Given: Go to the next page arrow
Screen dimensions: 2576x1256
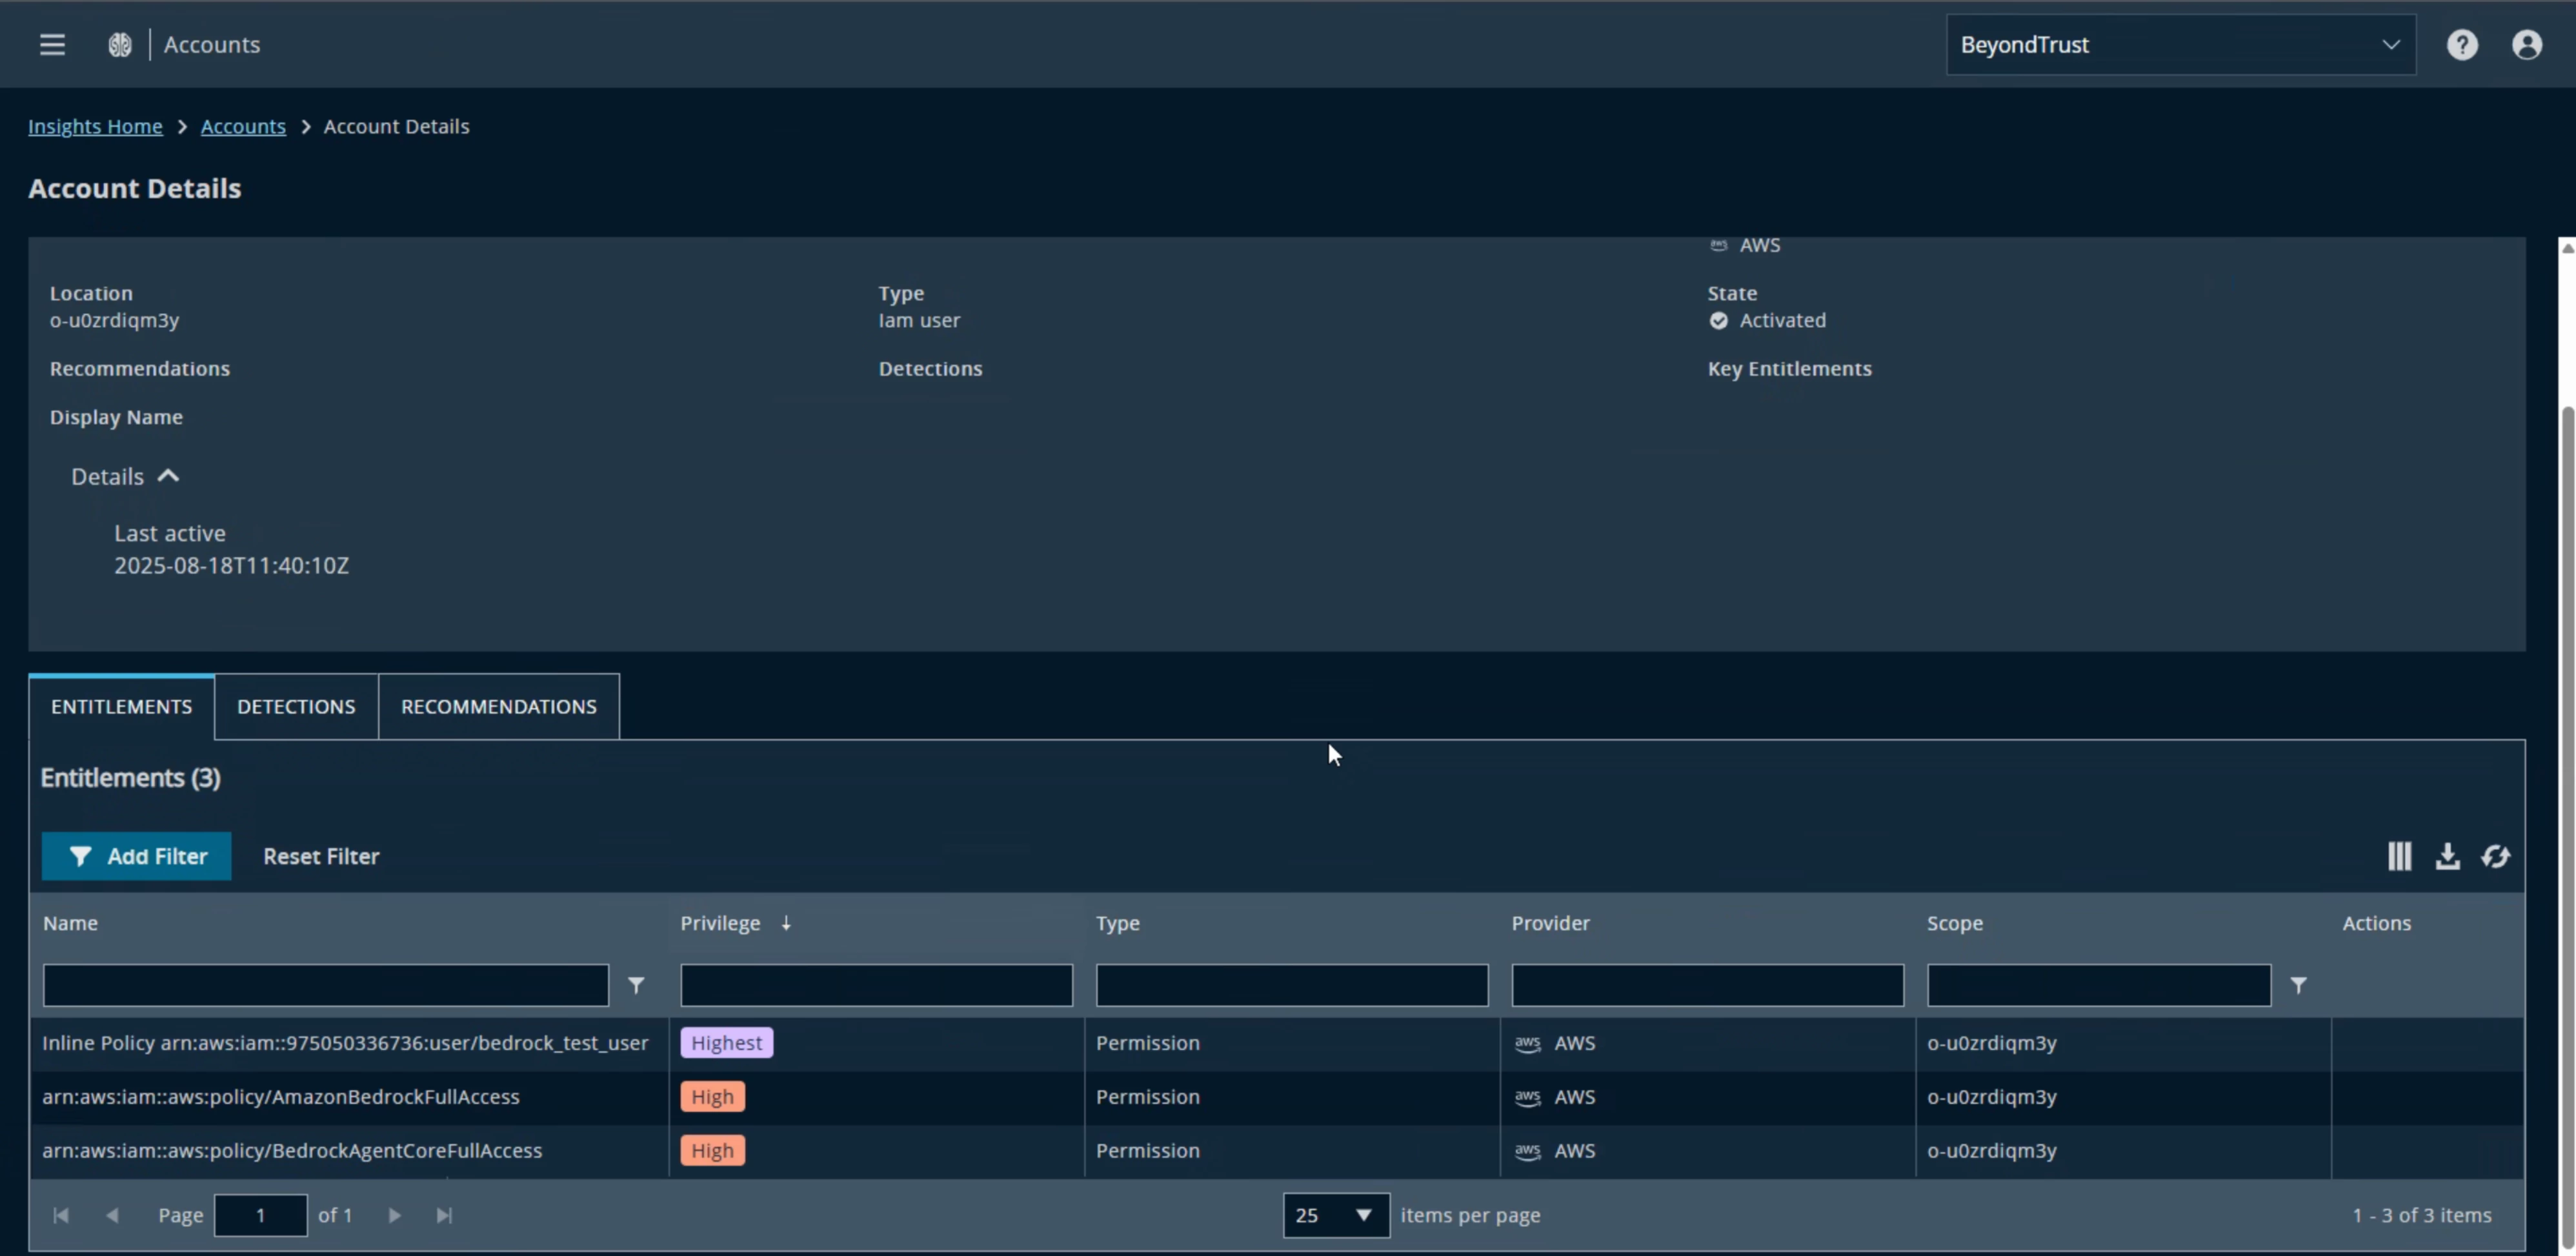Looking at the screenshot, I should [394, 1215].
